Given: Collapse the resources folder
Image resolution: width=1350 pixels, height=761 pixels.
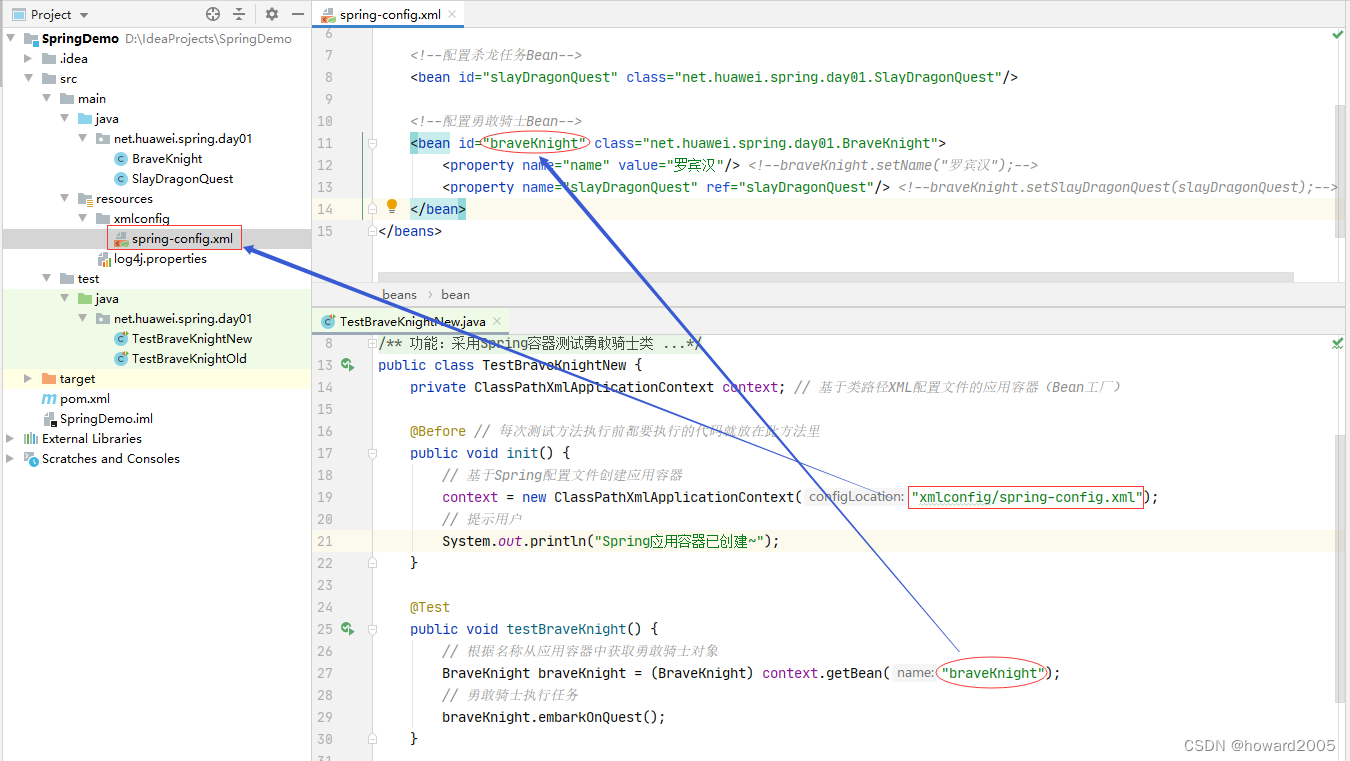Looking at the screenshot, I should pos(65,198).
